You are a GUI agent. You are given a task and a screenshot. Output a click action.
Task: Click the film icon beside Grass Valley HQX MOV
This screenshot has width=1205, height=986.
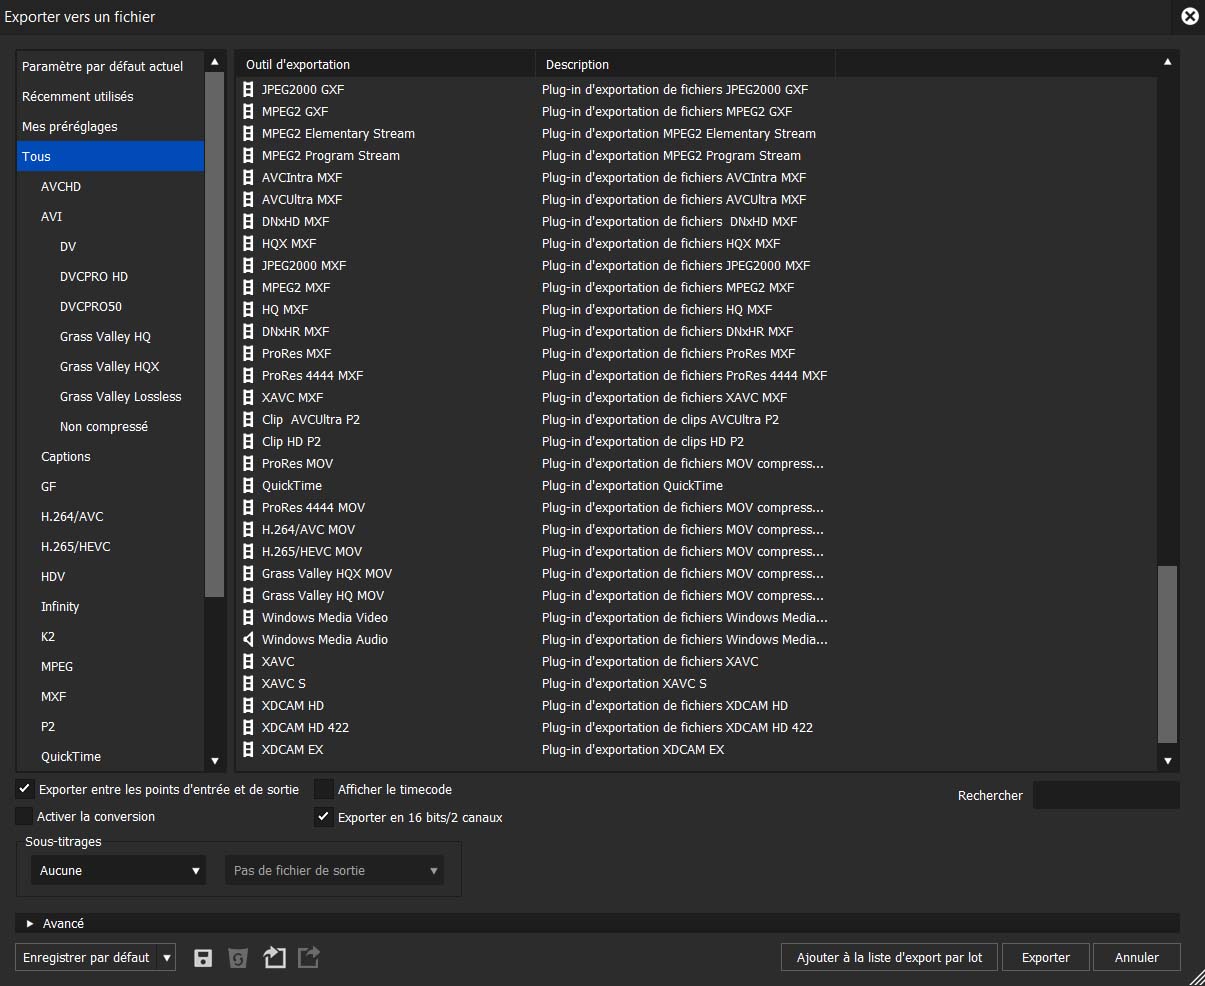tap(248, 573)
